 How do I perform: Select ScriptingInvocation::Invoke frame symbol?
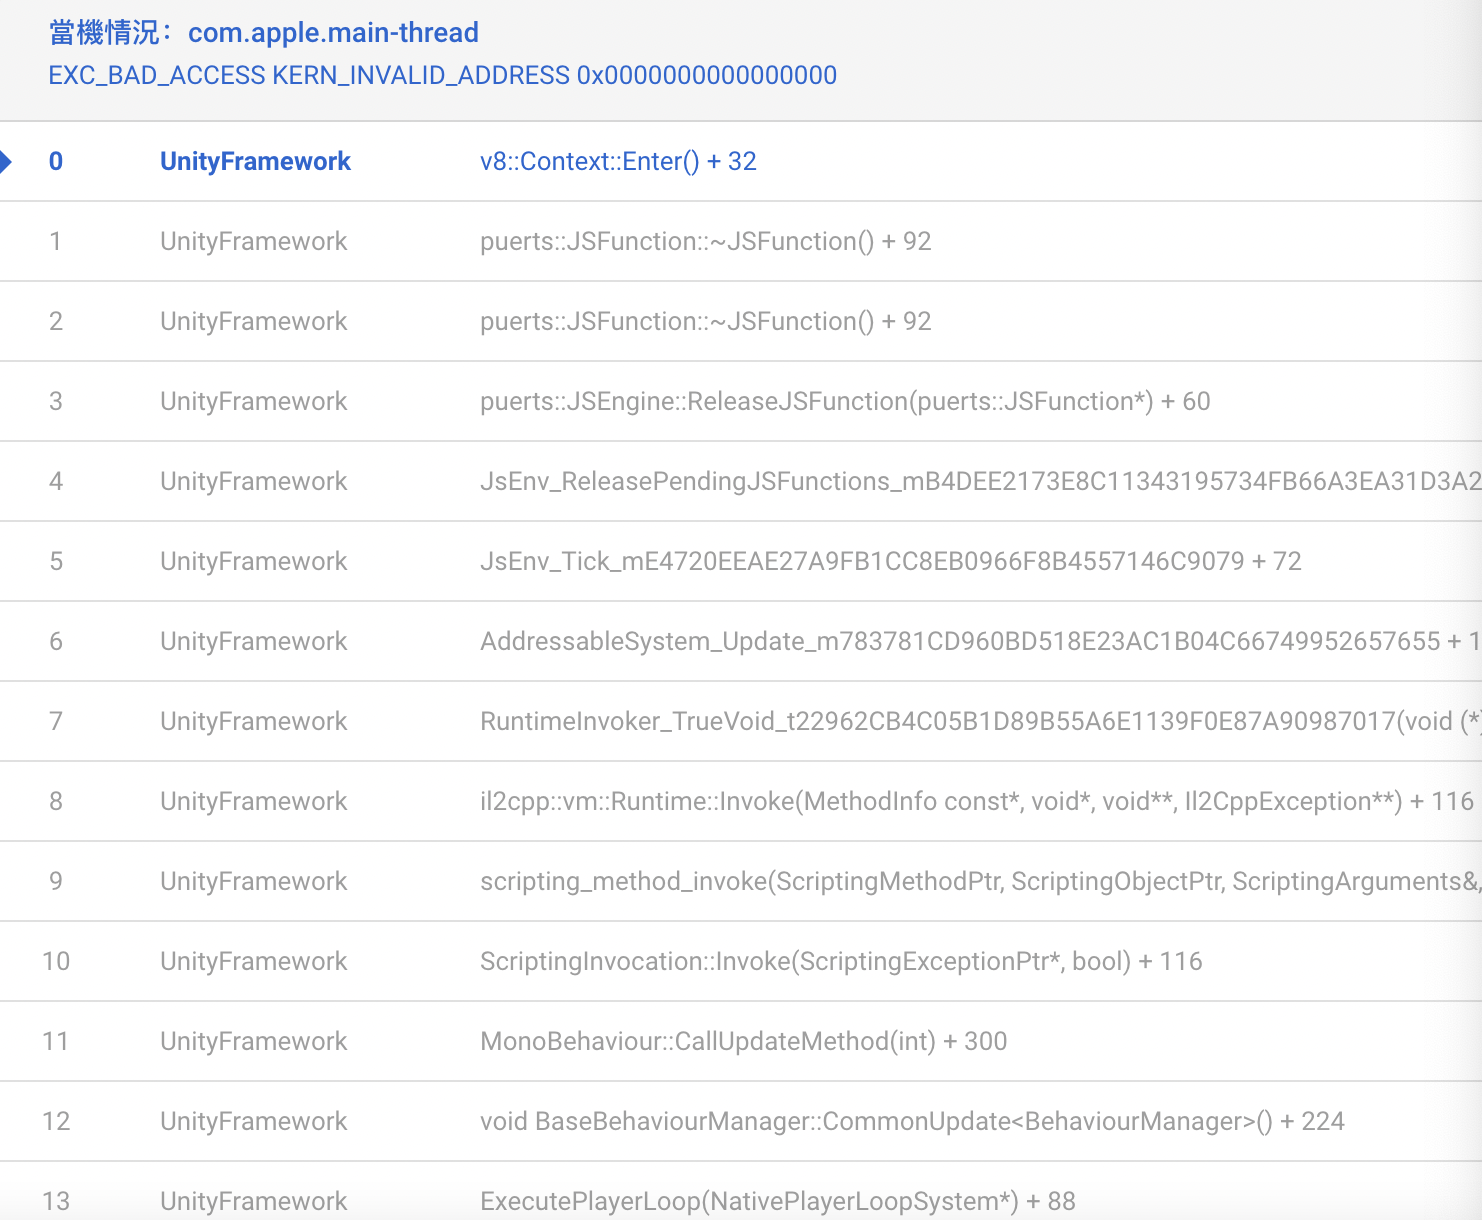tap(841, 961)
